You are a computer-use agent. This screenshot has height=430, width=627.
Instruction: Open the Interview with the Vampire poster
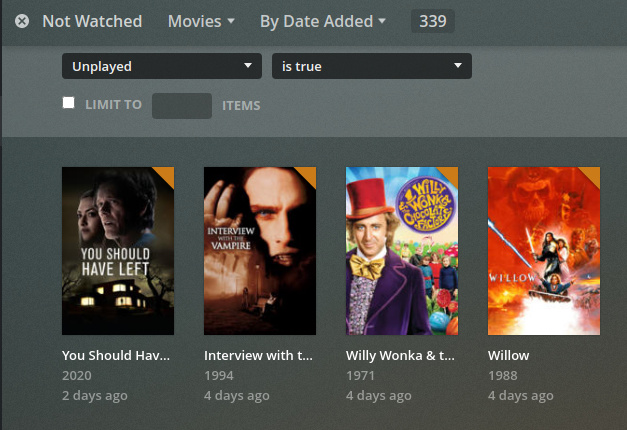pyautogui.click(x=260, y=251)
